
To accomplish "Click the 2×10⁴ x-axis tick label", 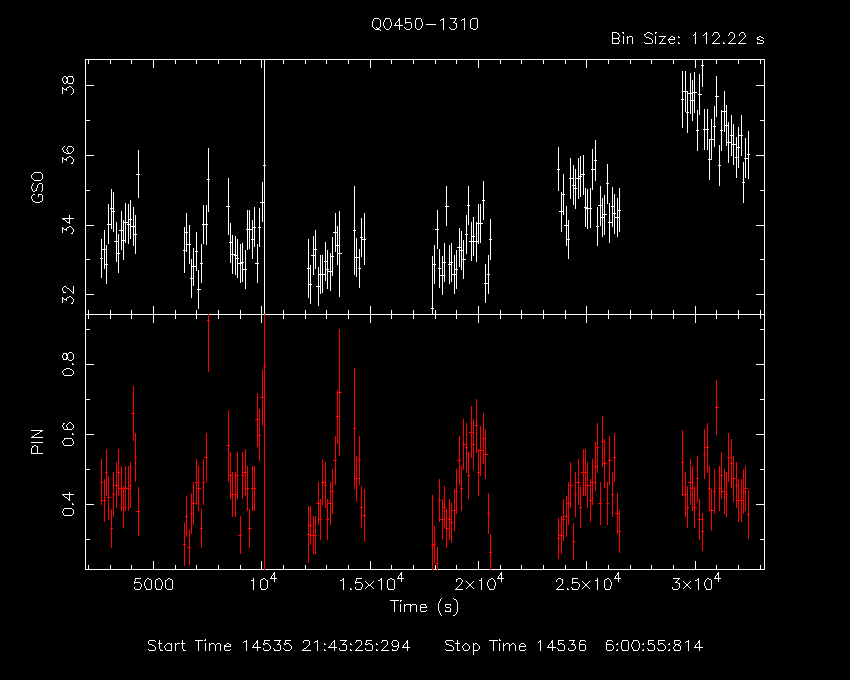I will (x=480, y=583).
